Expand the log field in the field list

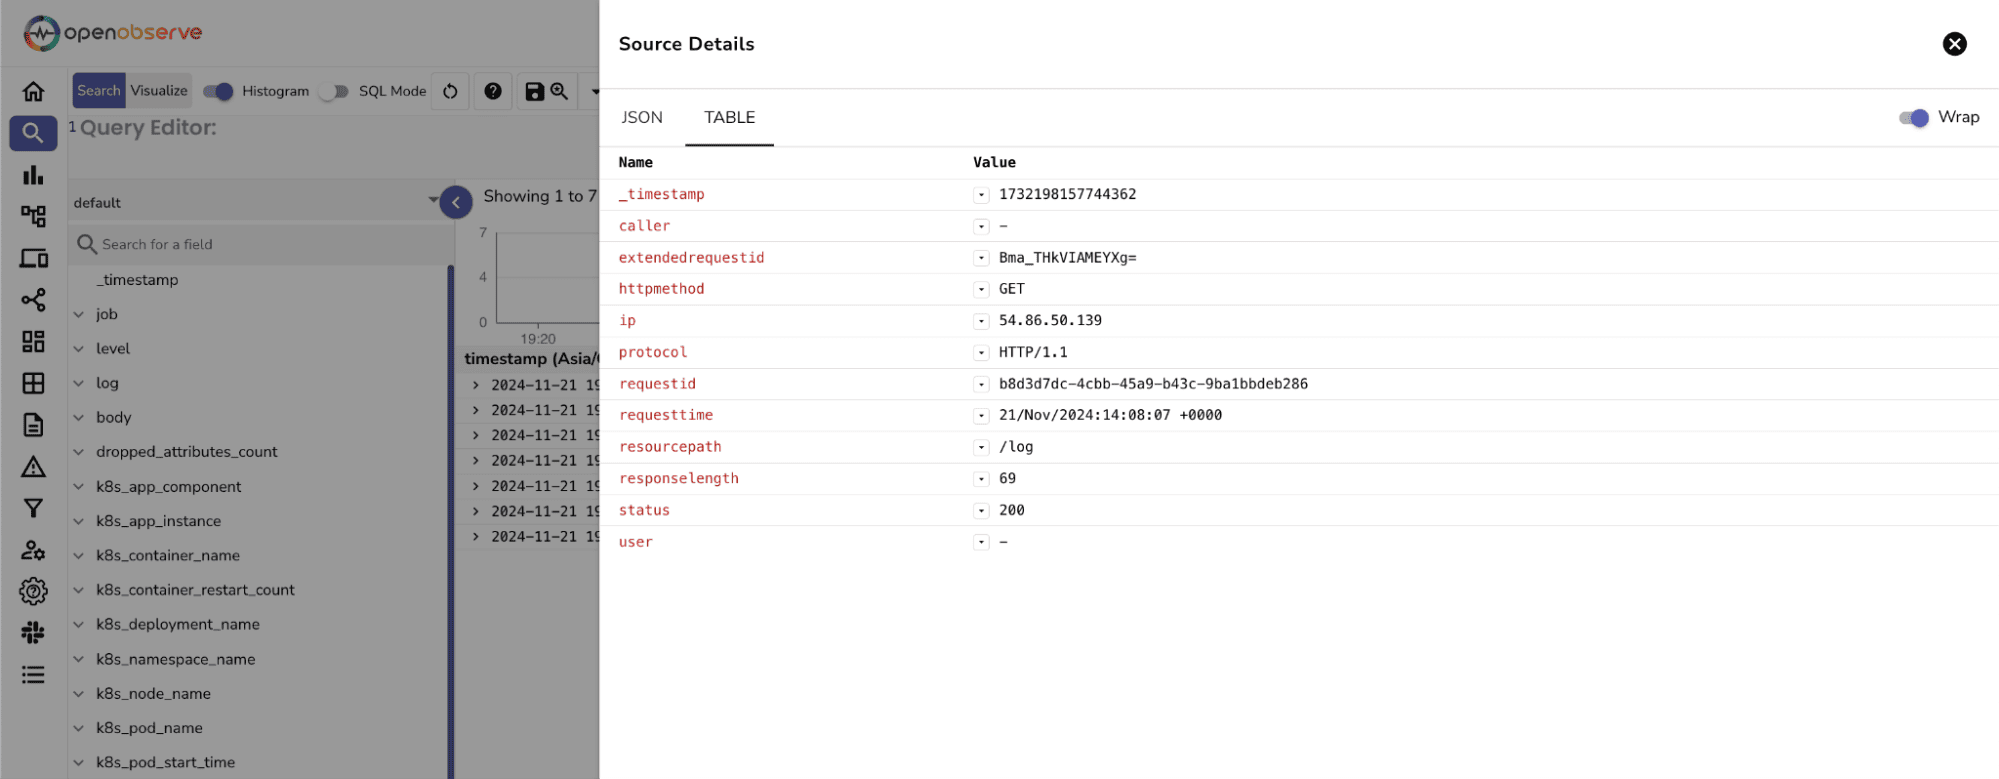[79, 382]
